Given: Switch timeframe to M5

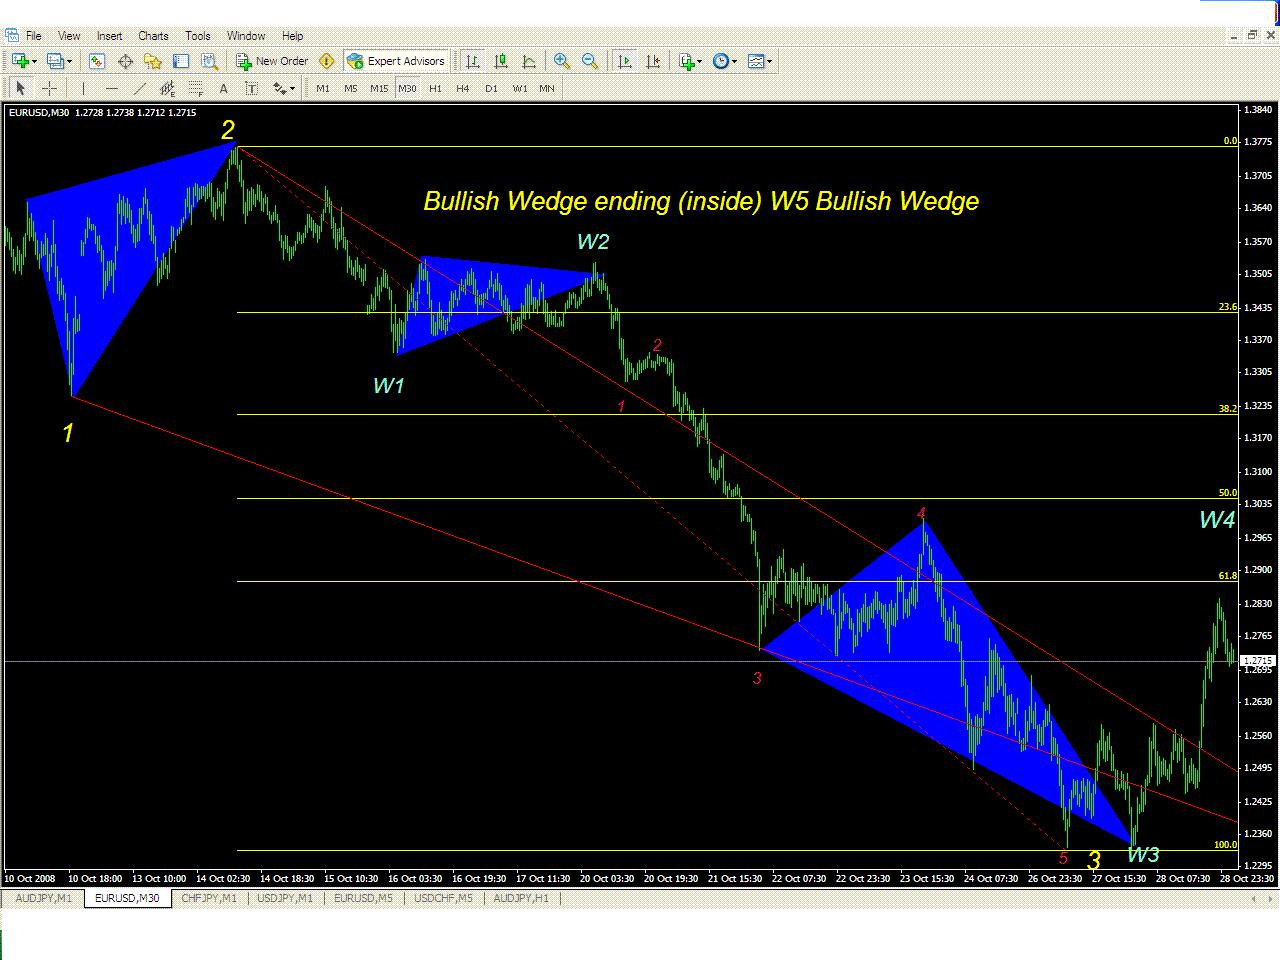Looking at the screenshot, I should [351, 88].
